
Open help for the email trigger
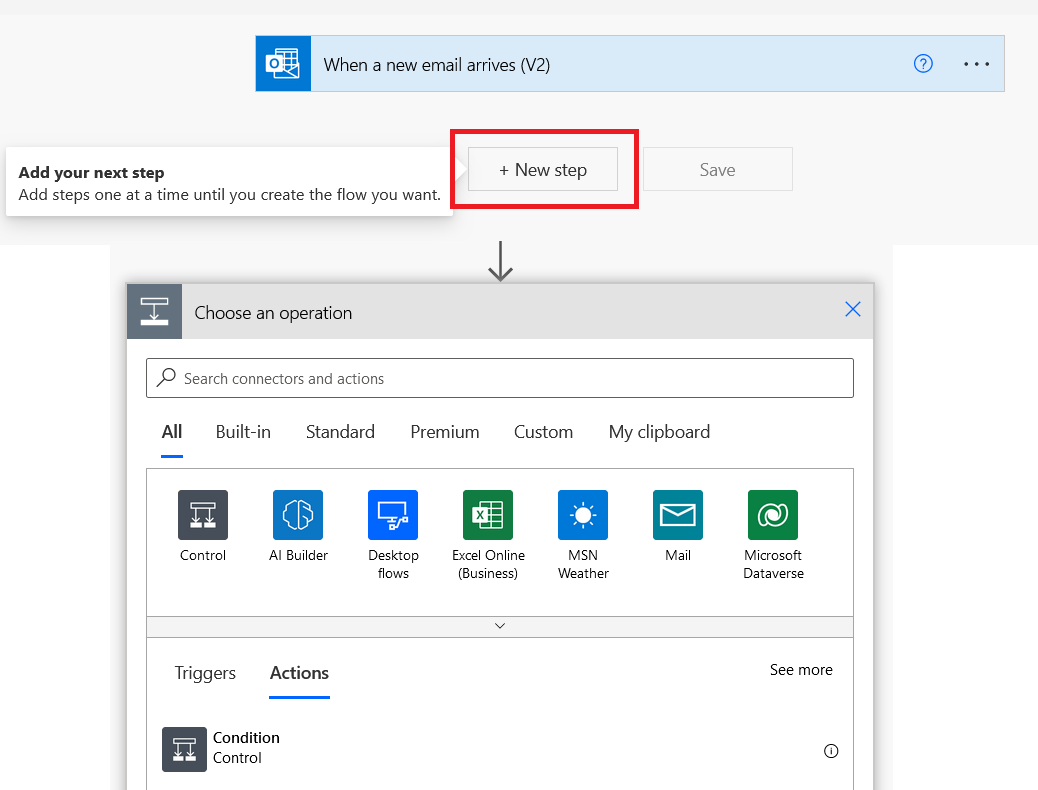point(923,64)
